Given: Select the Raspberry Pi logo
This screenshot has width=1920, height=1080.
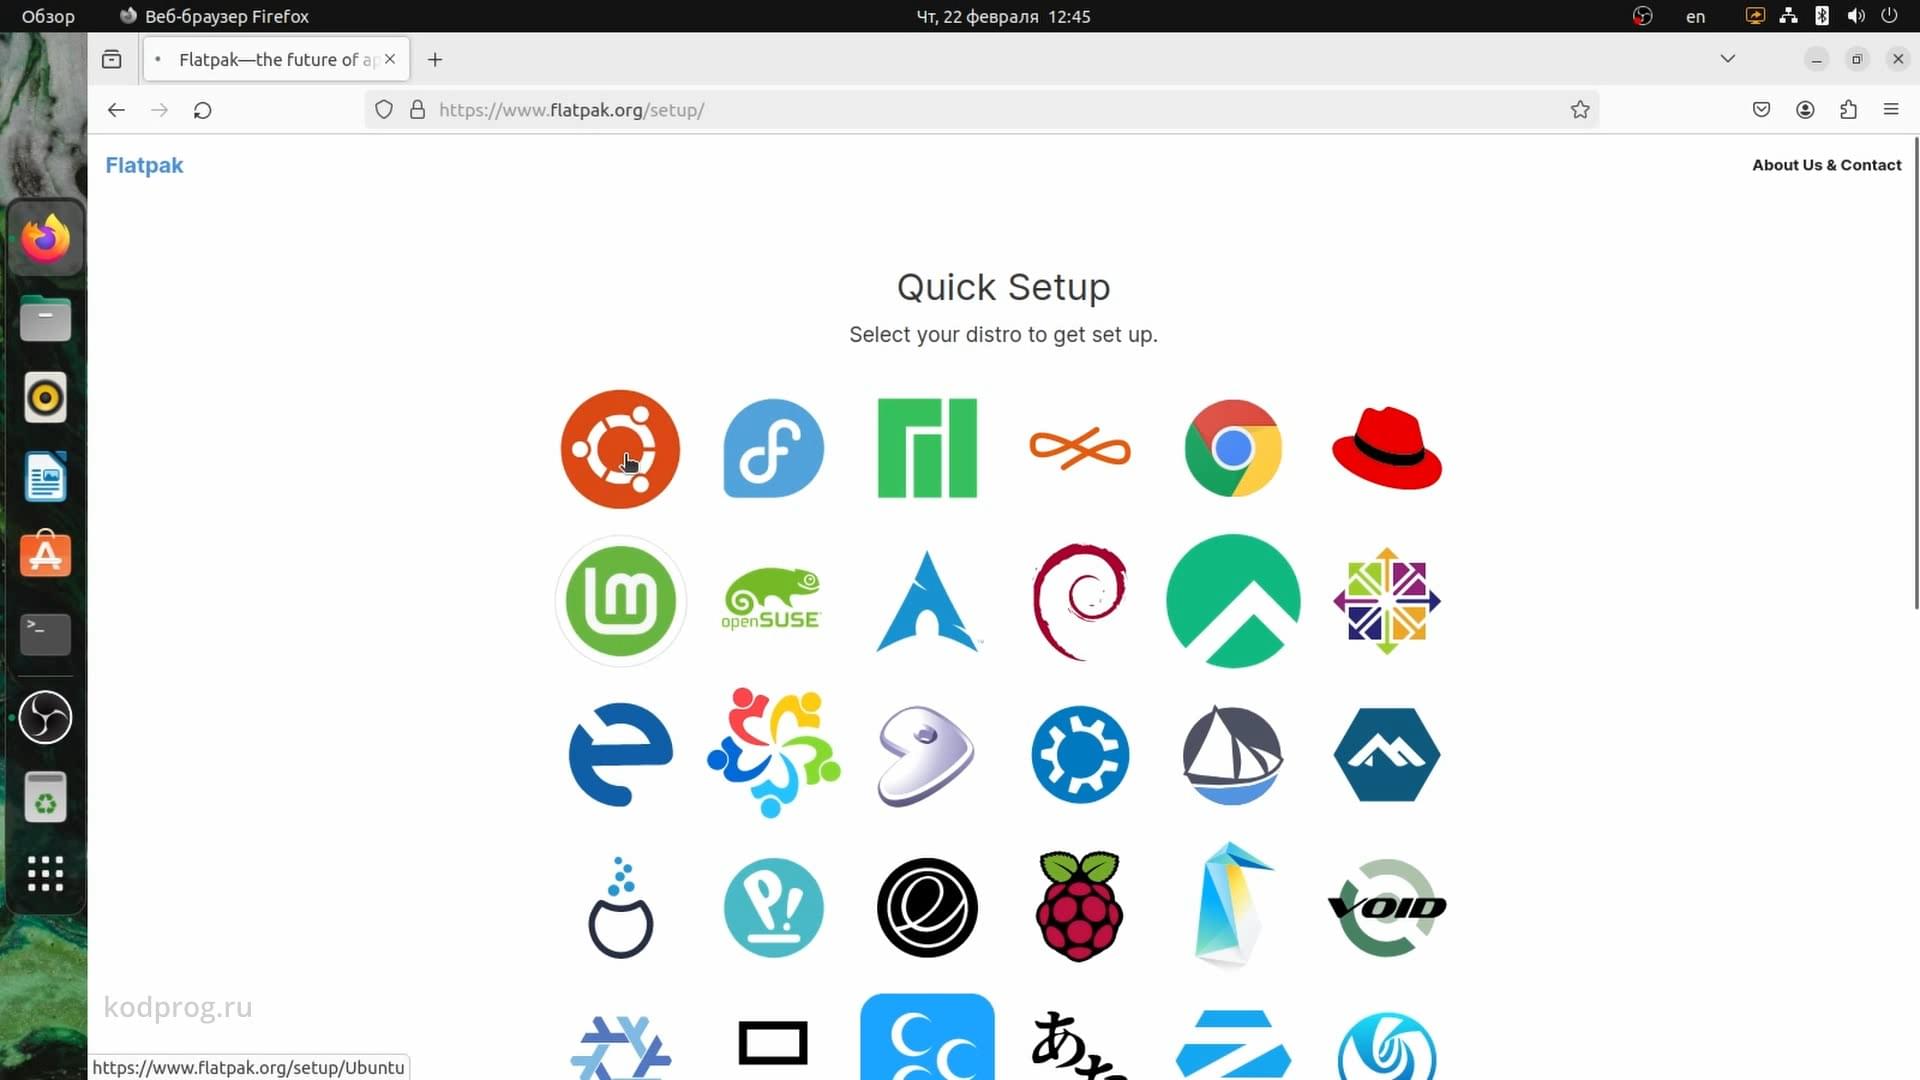Looking at the screenshot, I should pos(1080,907).
